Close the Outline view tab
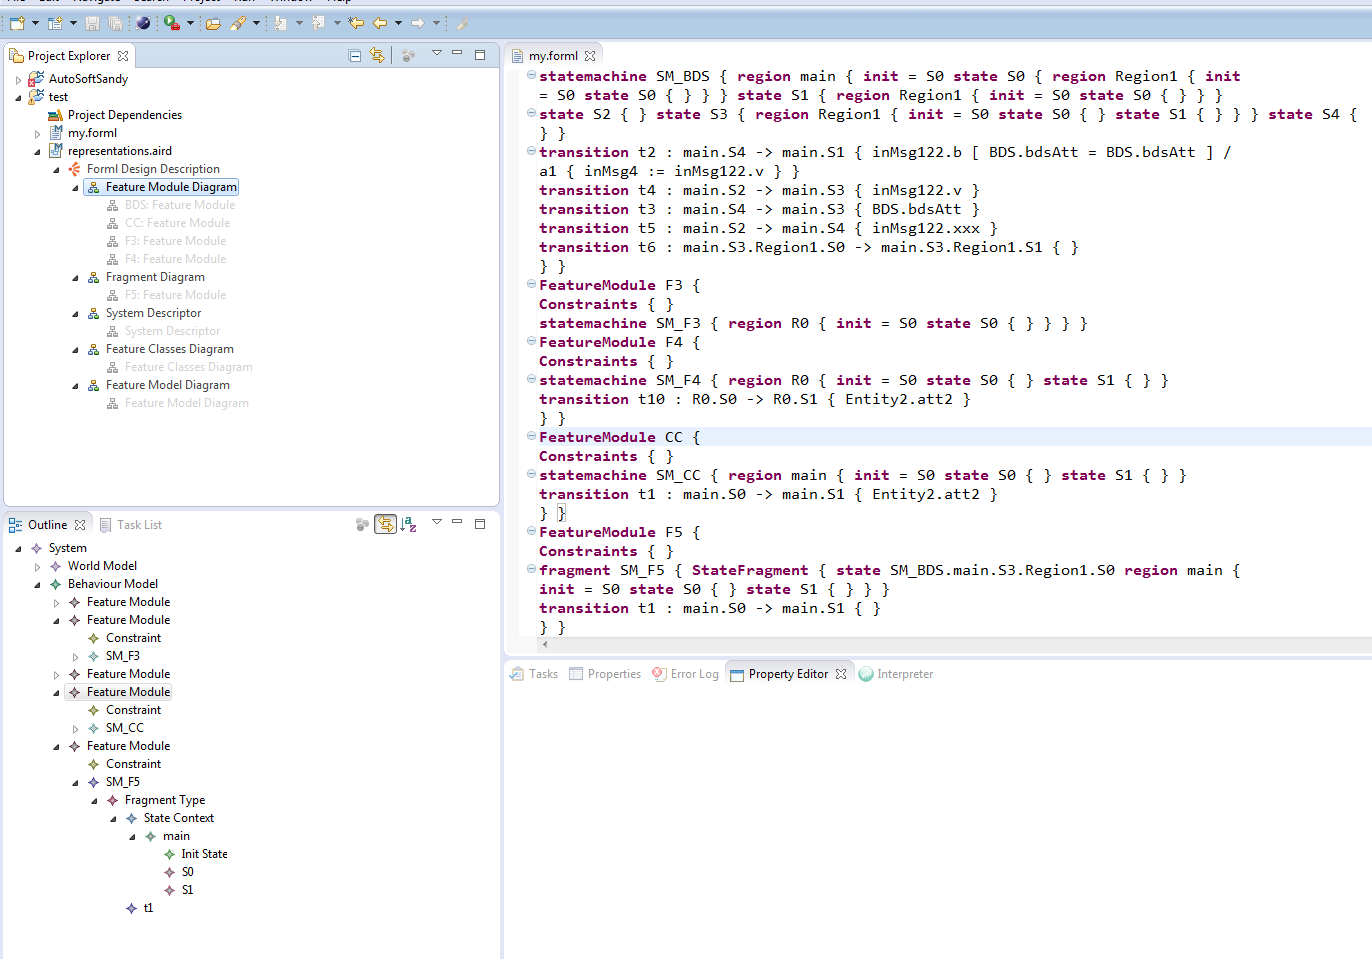Image resolution: width=1372 pixels, height=959 pixels. tap(80, 525)
